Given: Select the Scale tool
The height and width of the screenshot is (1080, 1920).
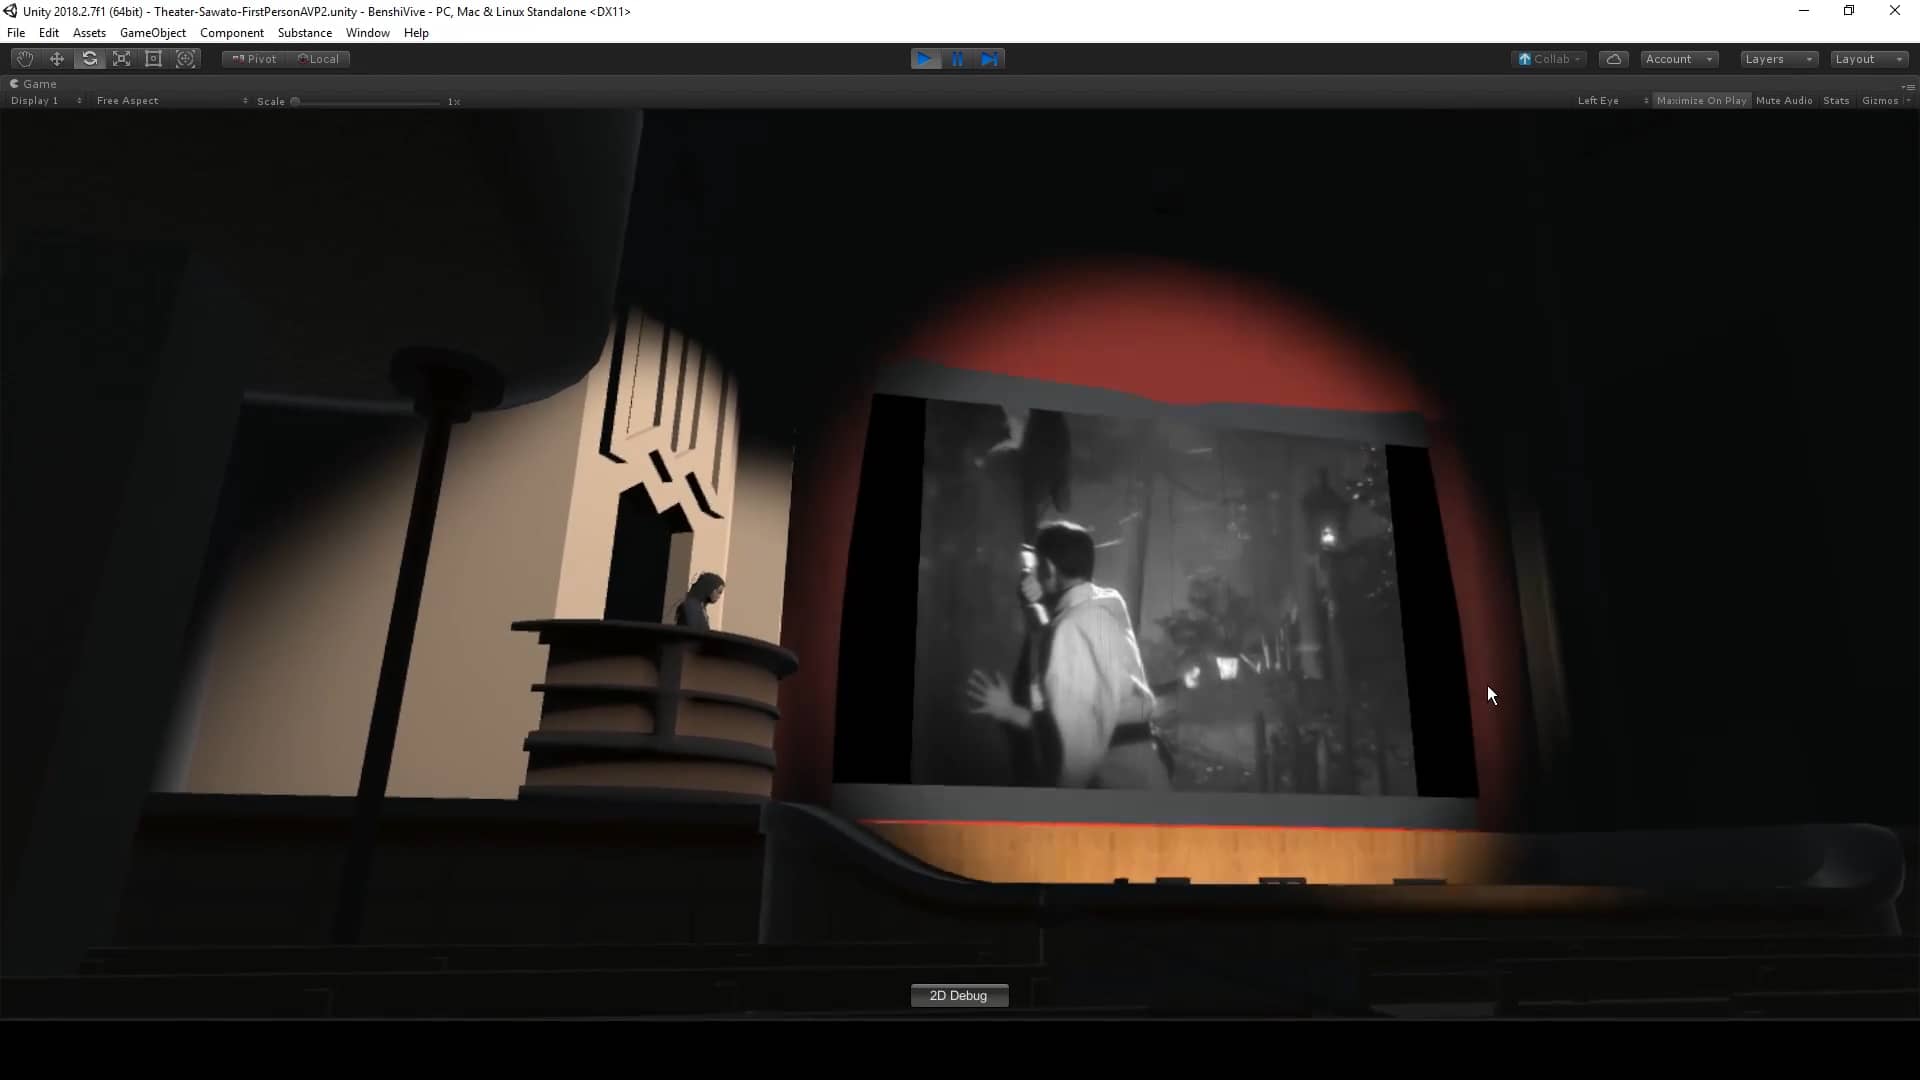Looking at the screenshot, I should (121, 59).
